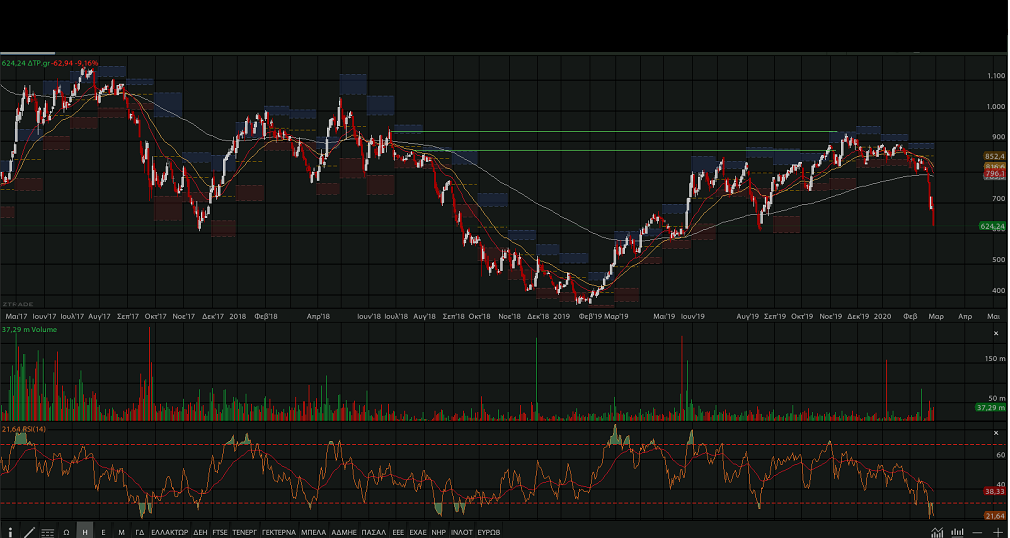
Task: Toggle the H daily timeframe button
Action: click(84, 532)
